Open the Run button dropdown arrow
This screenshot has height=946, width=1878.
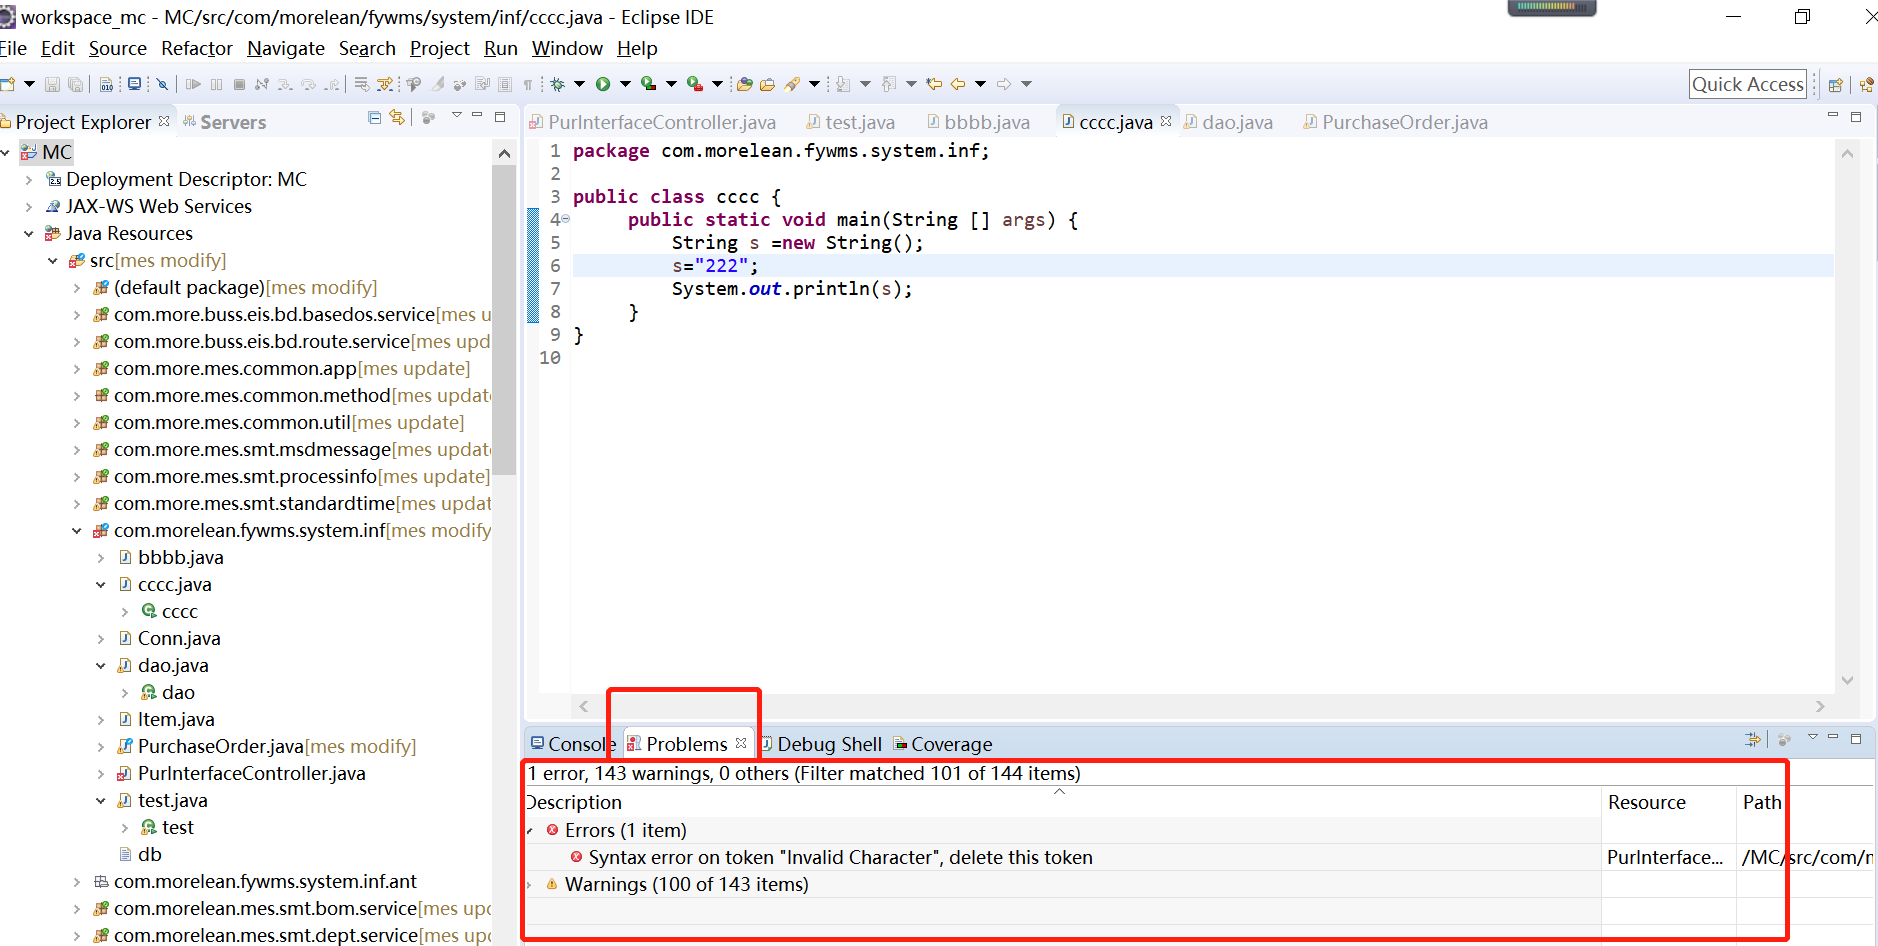tap(625, 85)
